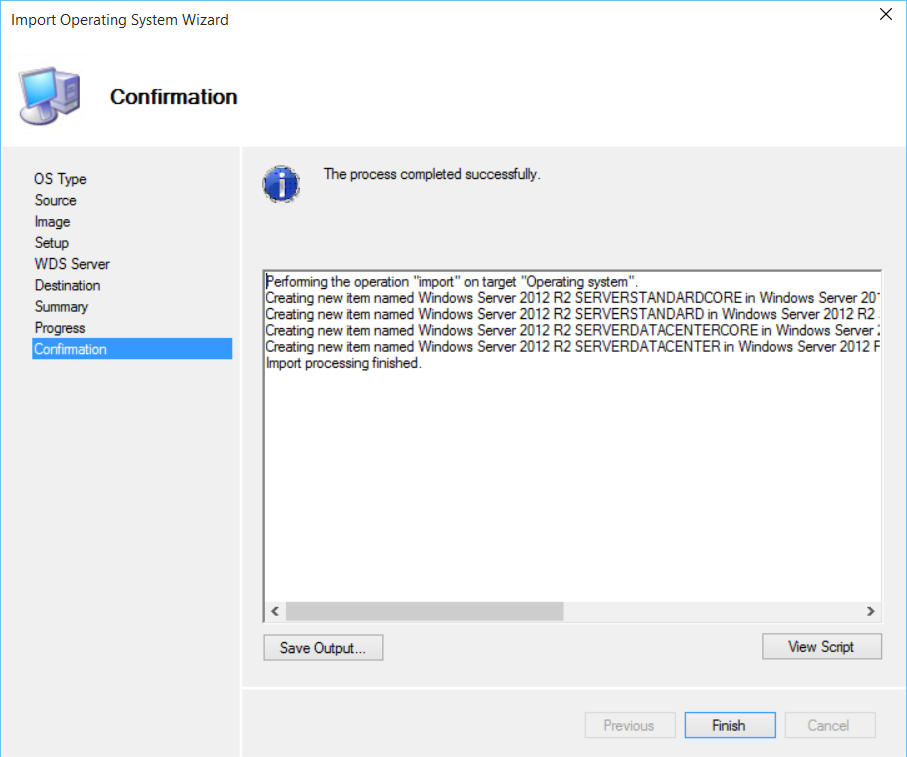Select the Progress step in sidebar
Viewport: 907px width, 757px height.
click(60, 328)
